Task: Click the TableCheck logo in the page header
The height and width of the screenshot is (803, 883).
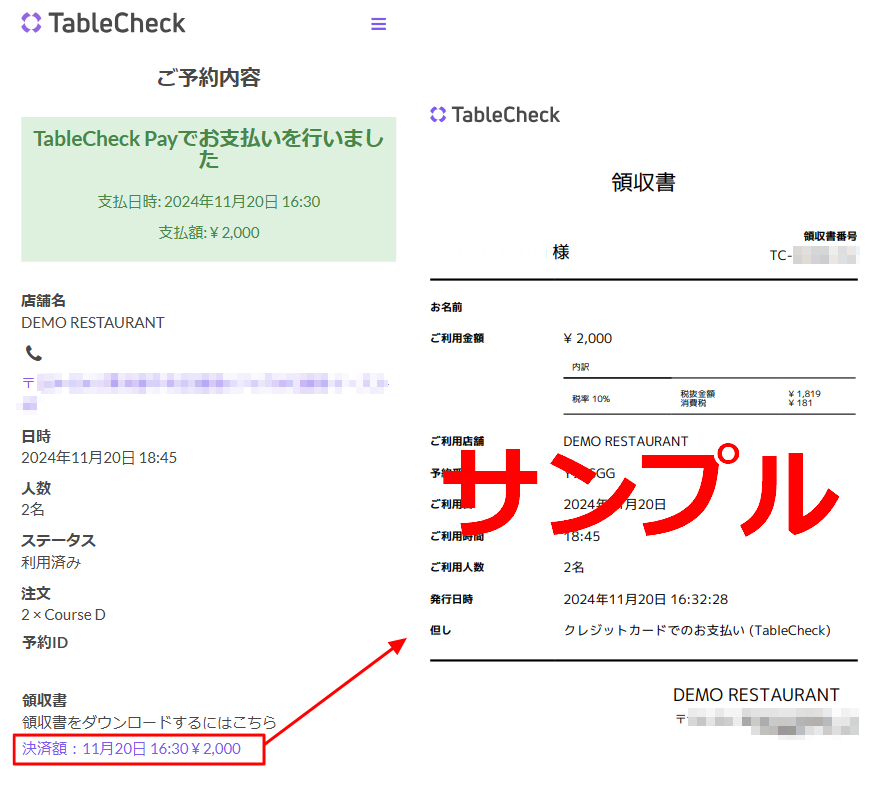Action: pyautogui.click(x=103, y=23)
